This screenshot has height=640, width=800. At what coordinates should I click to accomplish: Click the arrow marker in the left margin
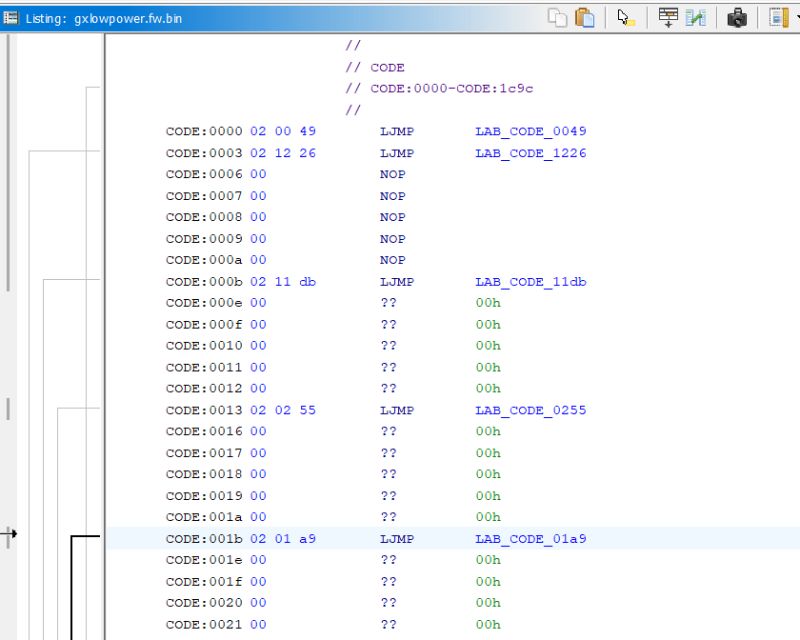[x=11, y=534]
